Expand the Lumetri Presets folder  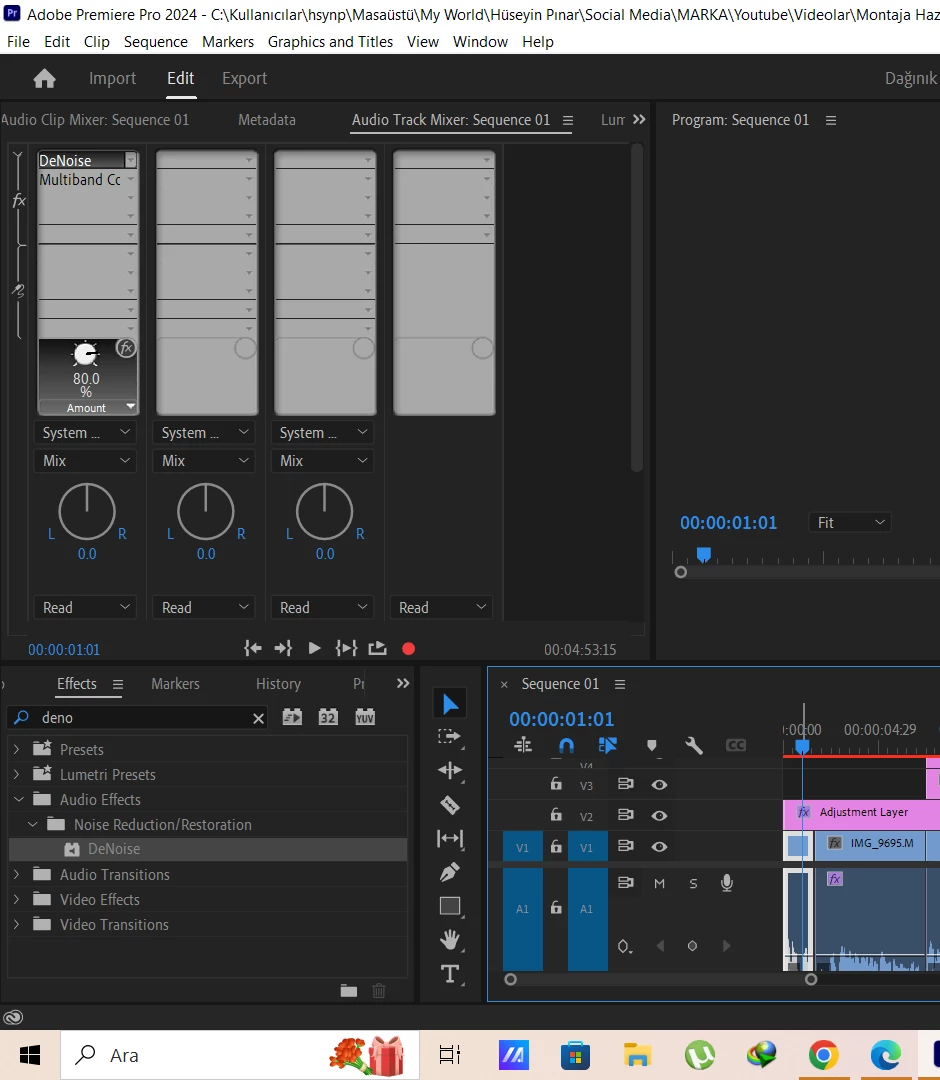click(17, 774)
